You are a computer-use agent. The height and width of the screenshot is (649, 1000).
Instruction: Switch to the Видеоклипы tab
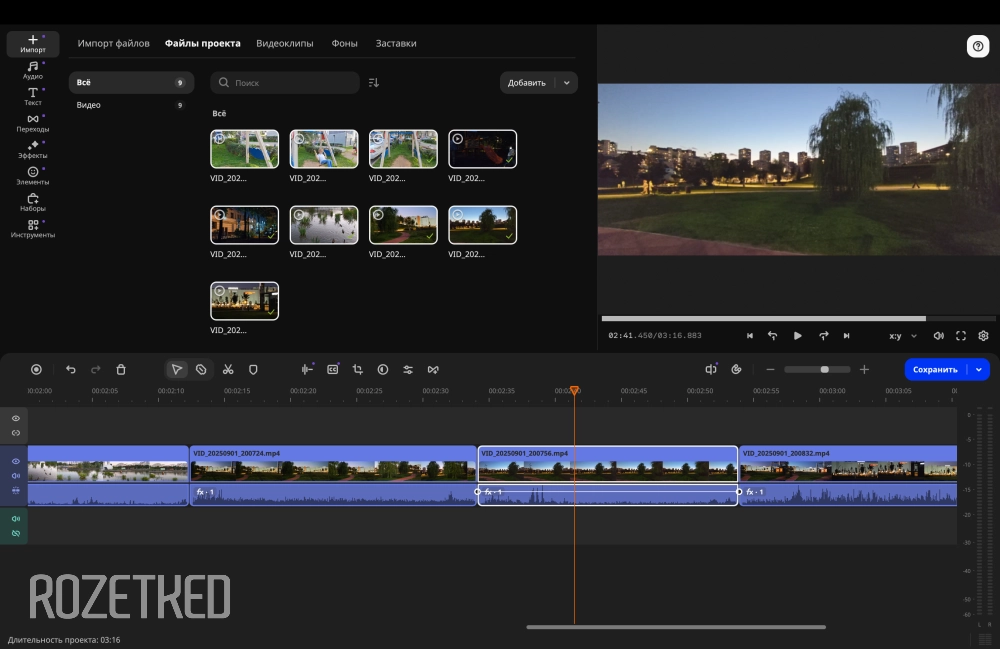tap(284, 44)
